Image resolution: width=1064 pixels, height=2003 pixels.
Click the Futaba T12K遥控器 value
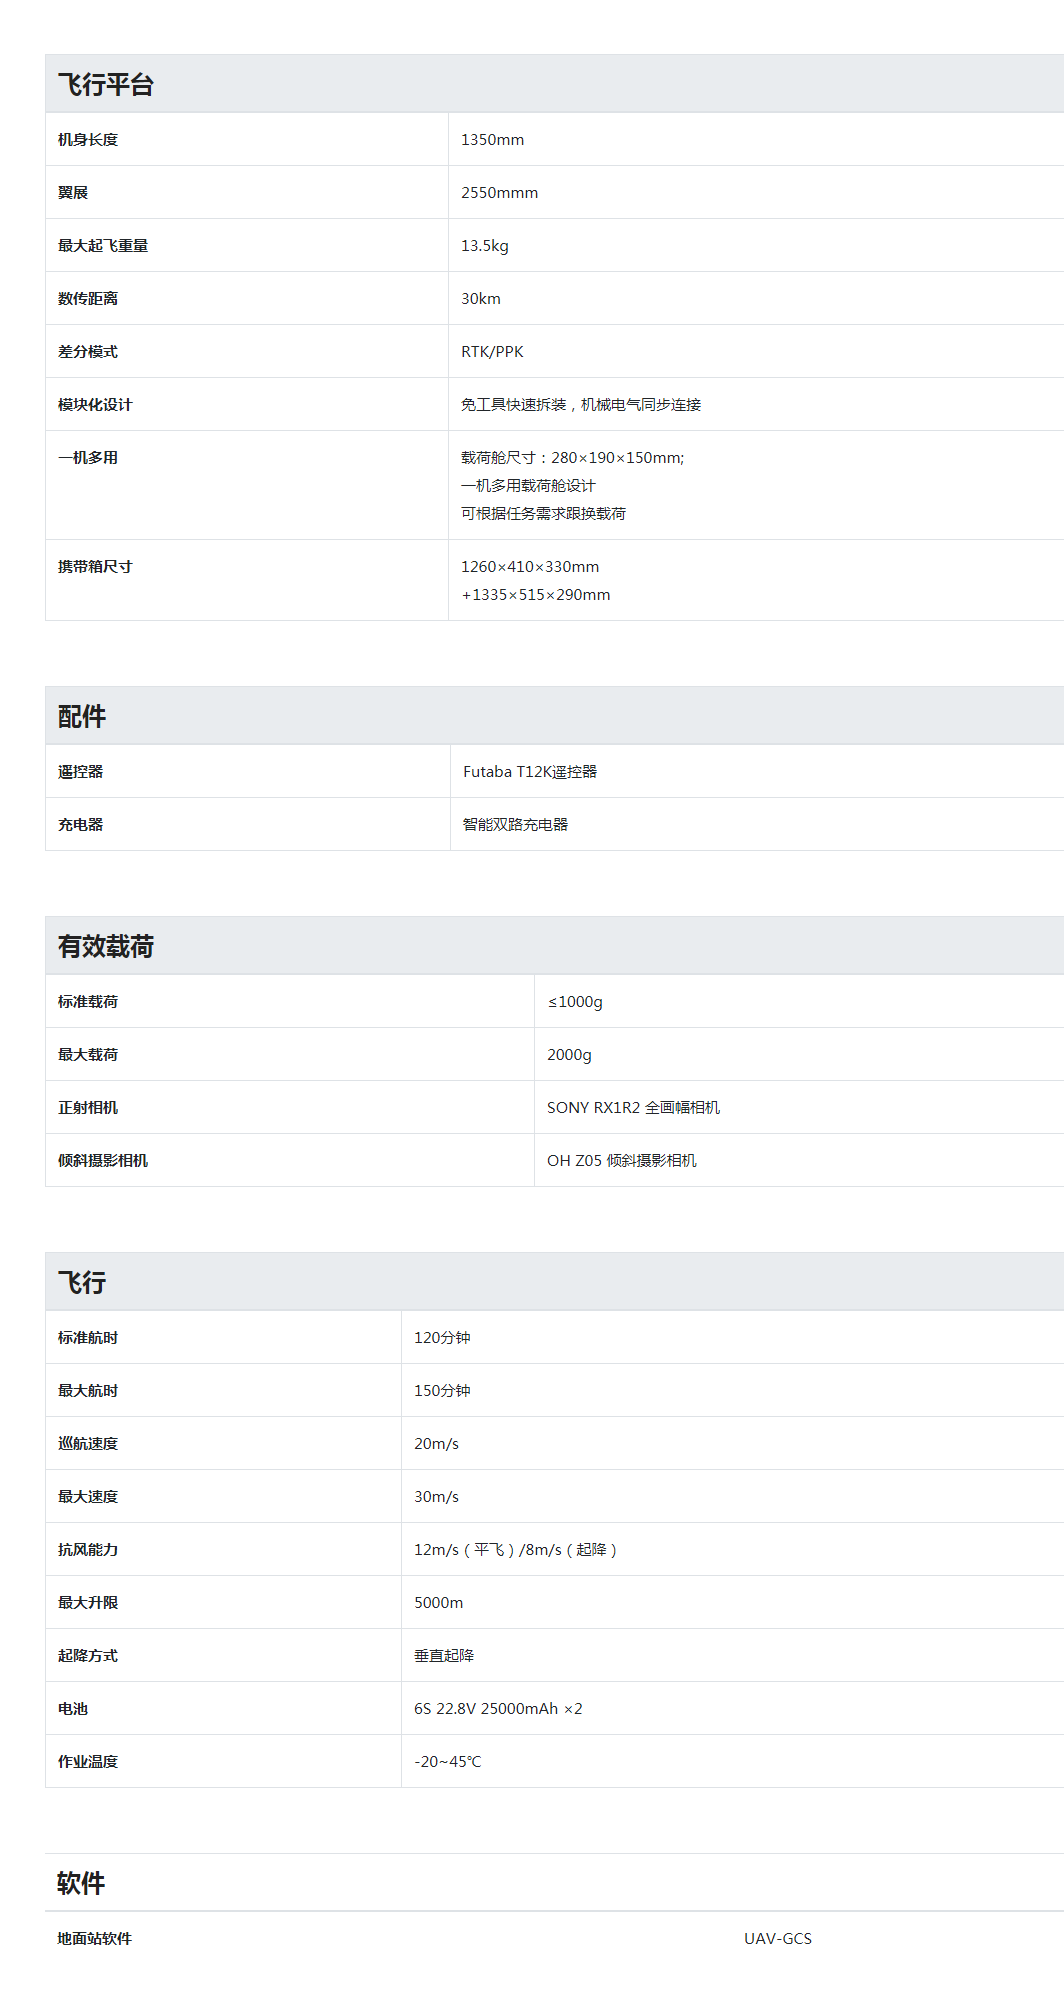[x=530, y=772]
